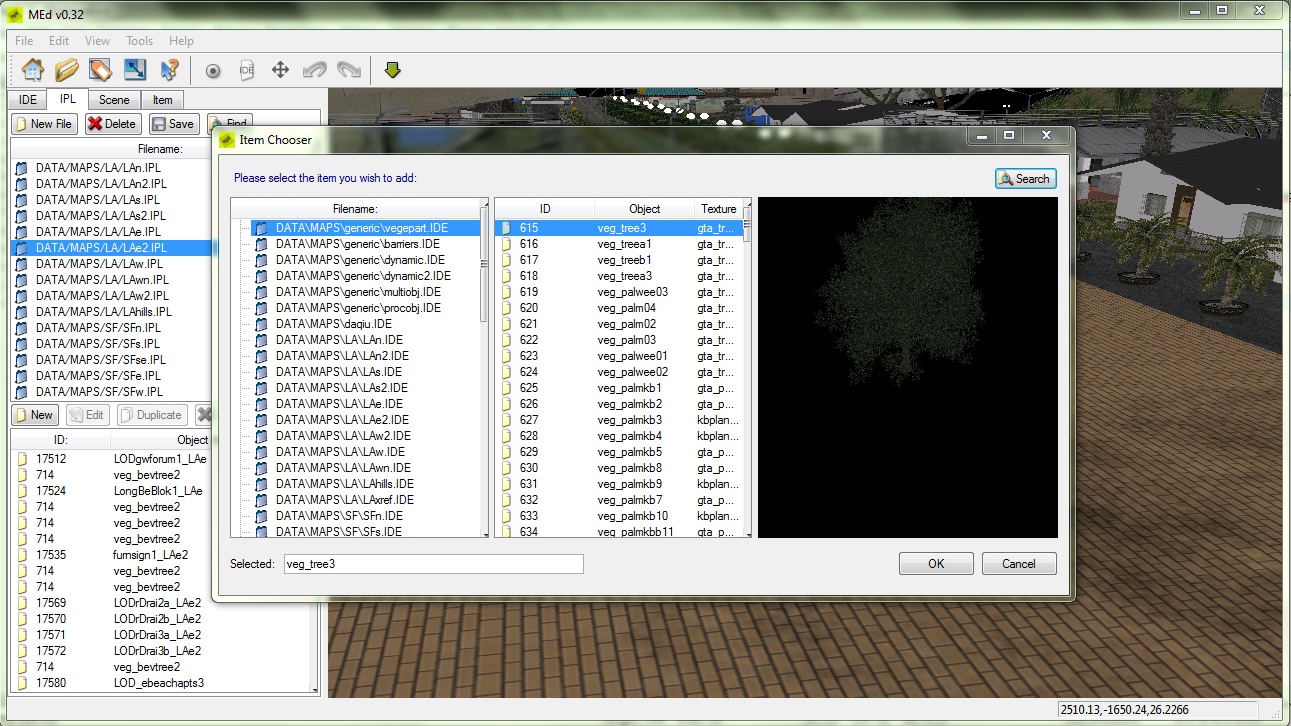Image resolution: width=1291 pixels, height=726 pixels.
Task: Click Cancel in Item Chooser dialog
Action: coord(1019,564)
